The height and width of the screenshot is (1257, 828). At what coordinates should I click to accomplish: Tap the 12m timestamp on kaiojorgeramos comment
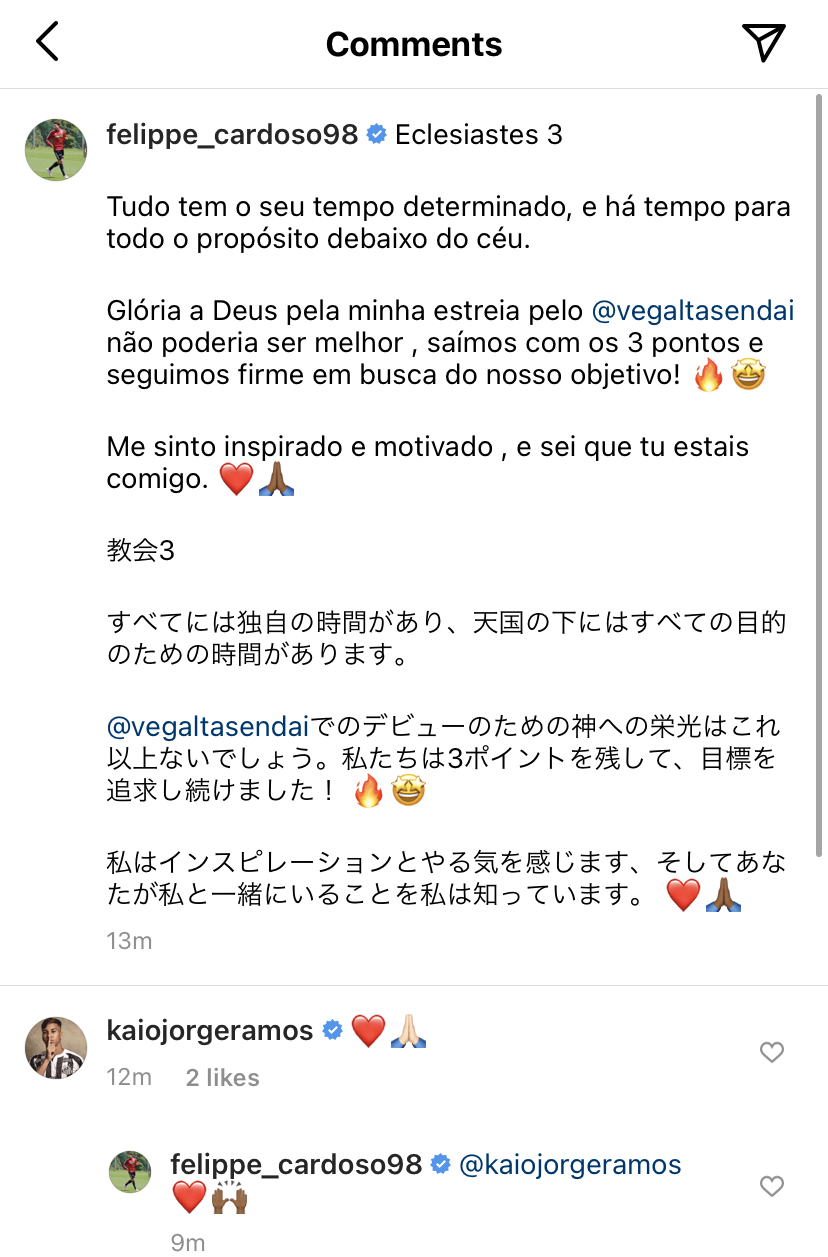coord(129,1078)
